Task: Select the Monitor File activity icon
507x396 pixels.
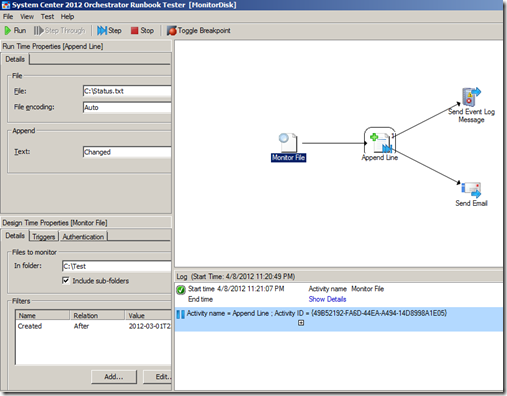Action: point(288,142)
